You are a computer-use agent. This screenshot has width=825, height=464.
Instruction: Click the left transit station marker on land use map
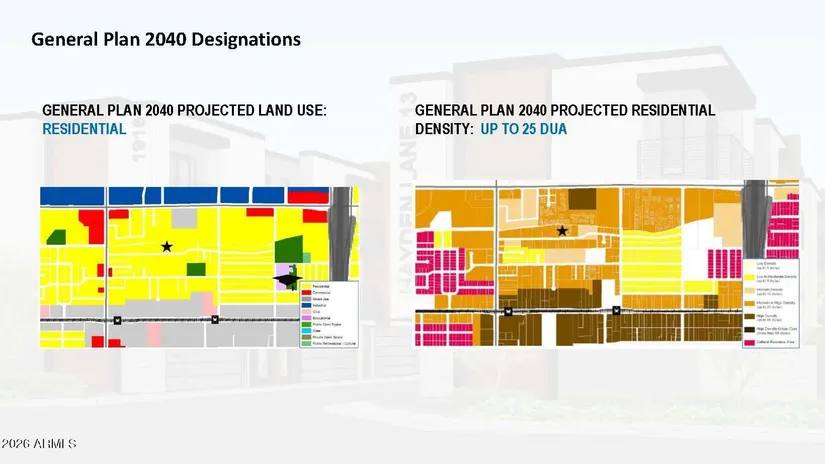[x=117, y=320]
